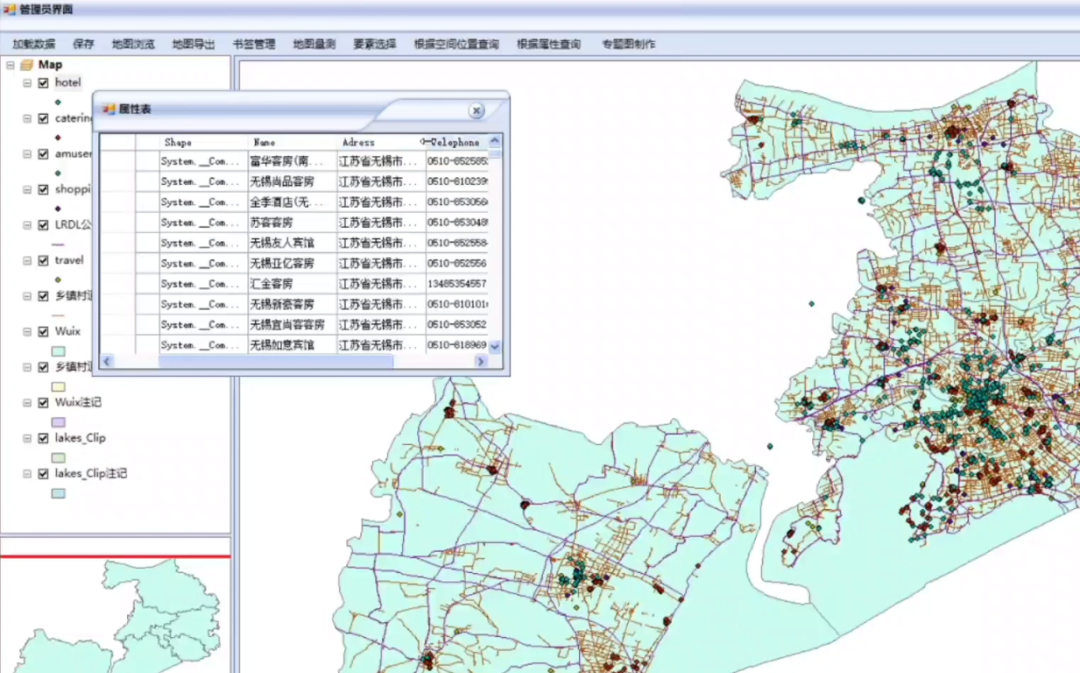The height and width of the screenshot is (673, 1080).
Task: Click the lakes_Clip fill swatch
Action: click(x=59, y=457)
